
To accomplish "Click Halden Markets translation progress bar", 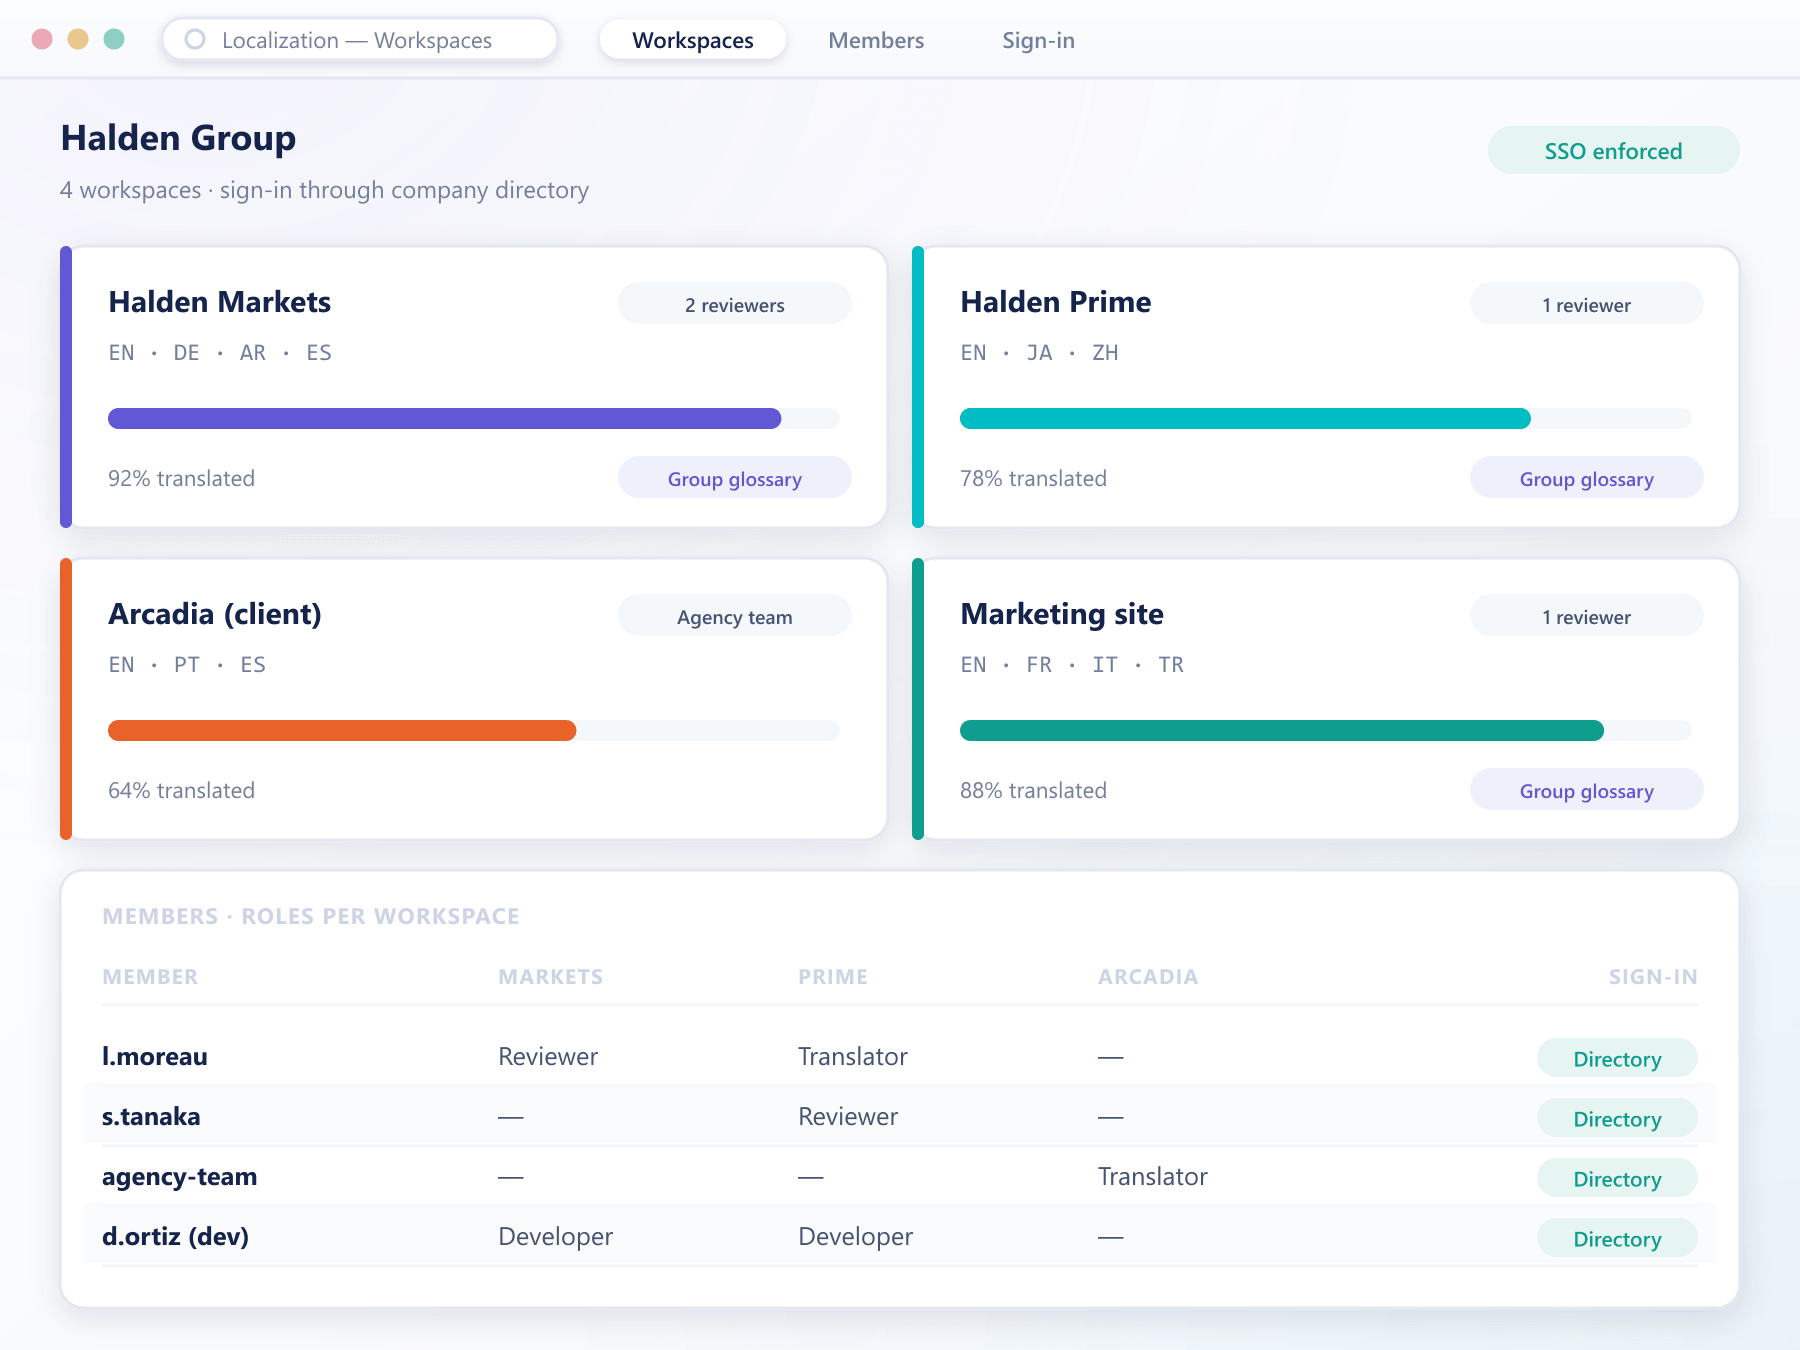I will [x=474, y=418].
